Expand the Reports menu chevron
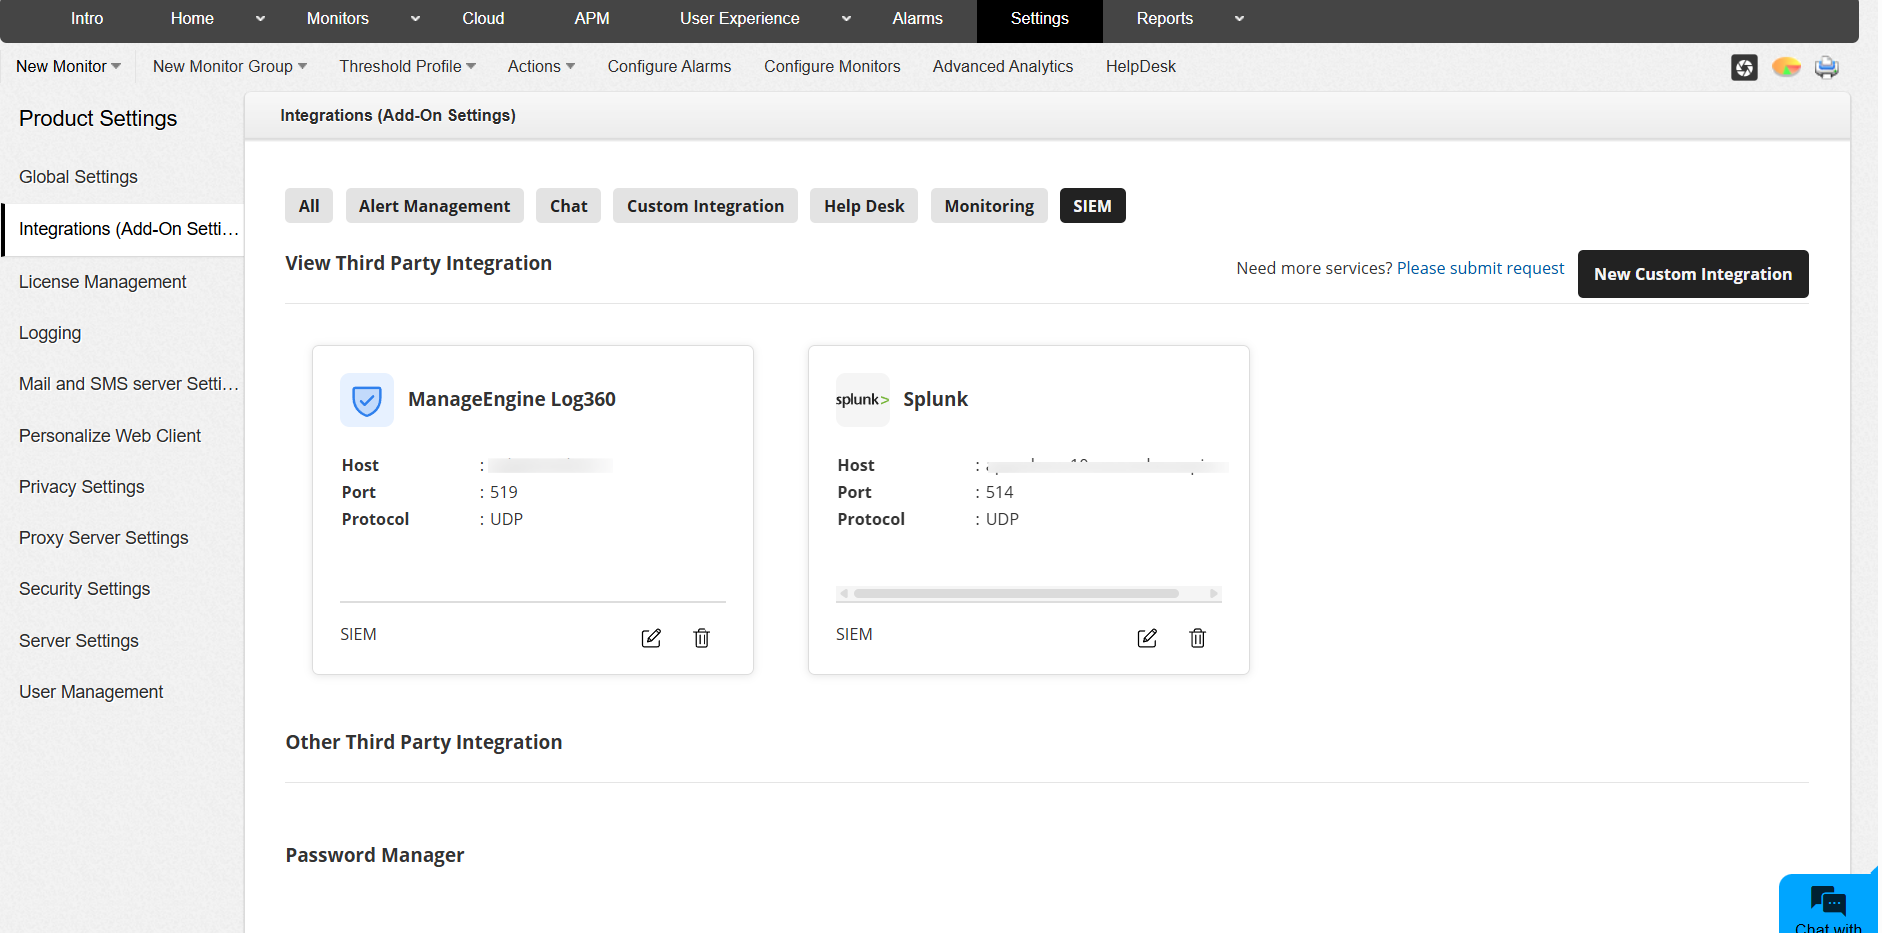 tap(1239, 18)
